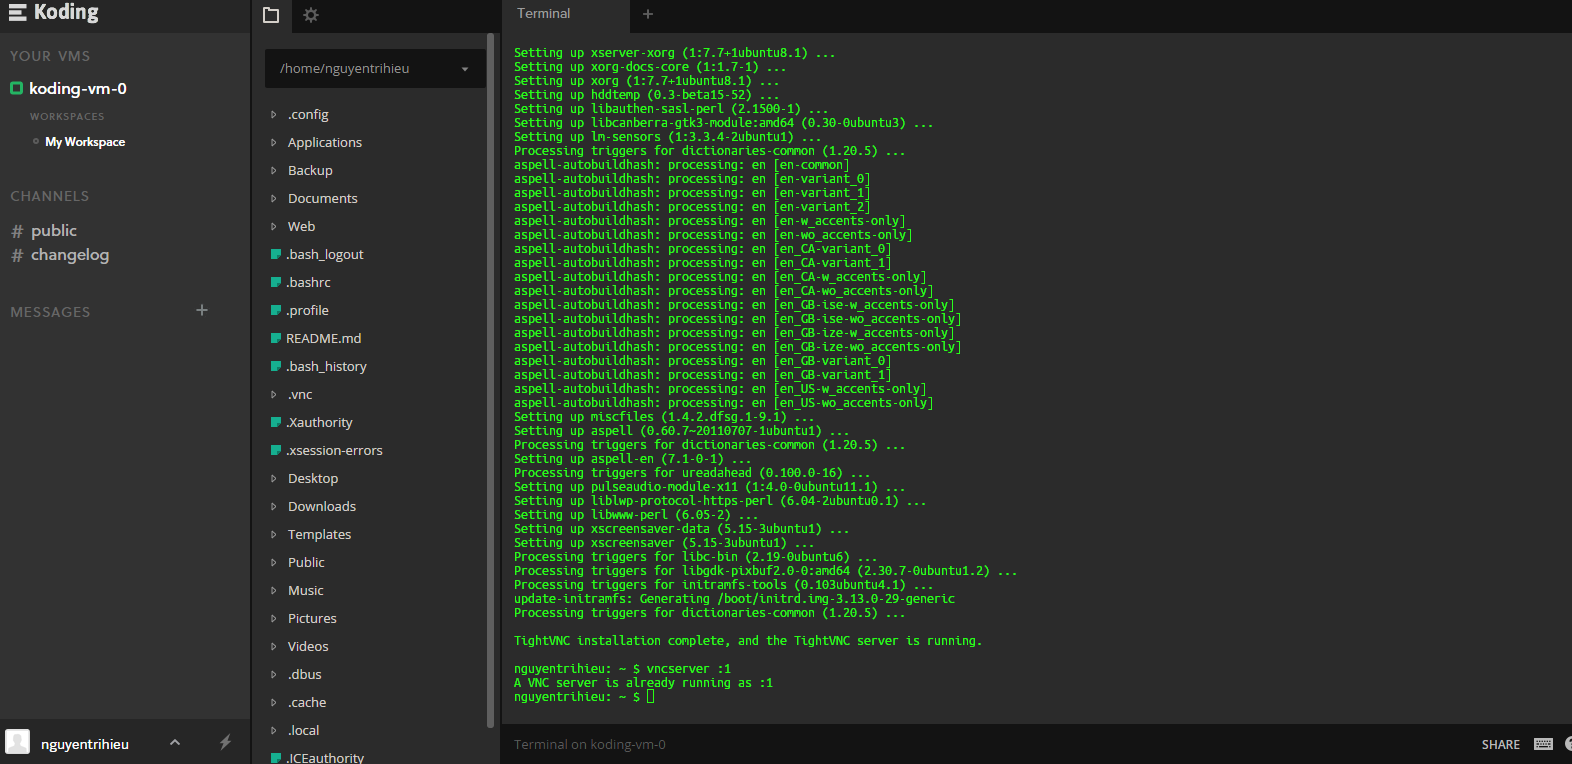
Task: Click the koding-vm-0 status indicator
Action: 16,88
